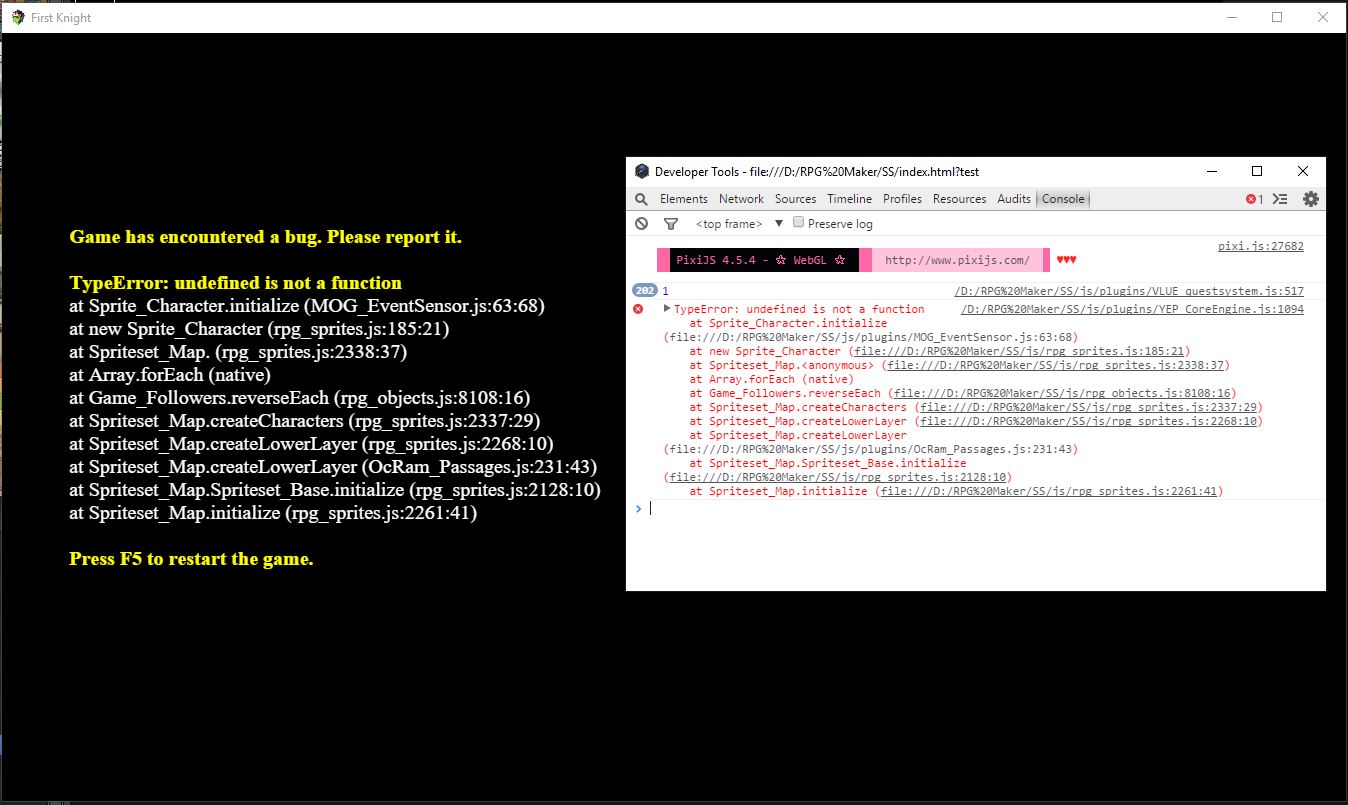The height and width of the screenshot is (805, 1348).
Task: Click the yellow 'TypeError: undefined is not a function' game text
Action: click(235, 283)
